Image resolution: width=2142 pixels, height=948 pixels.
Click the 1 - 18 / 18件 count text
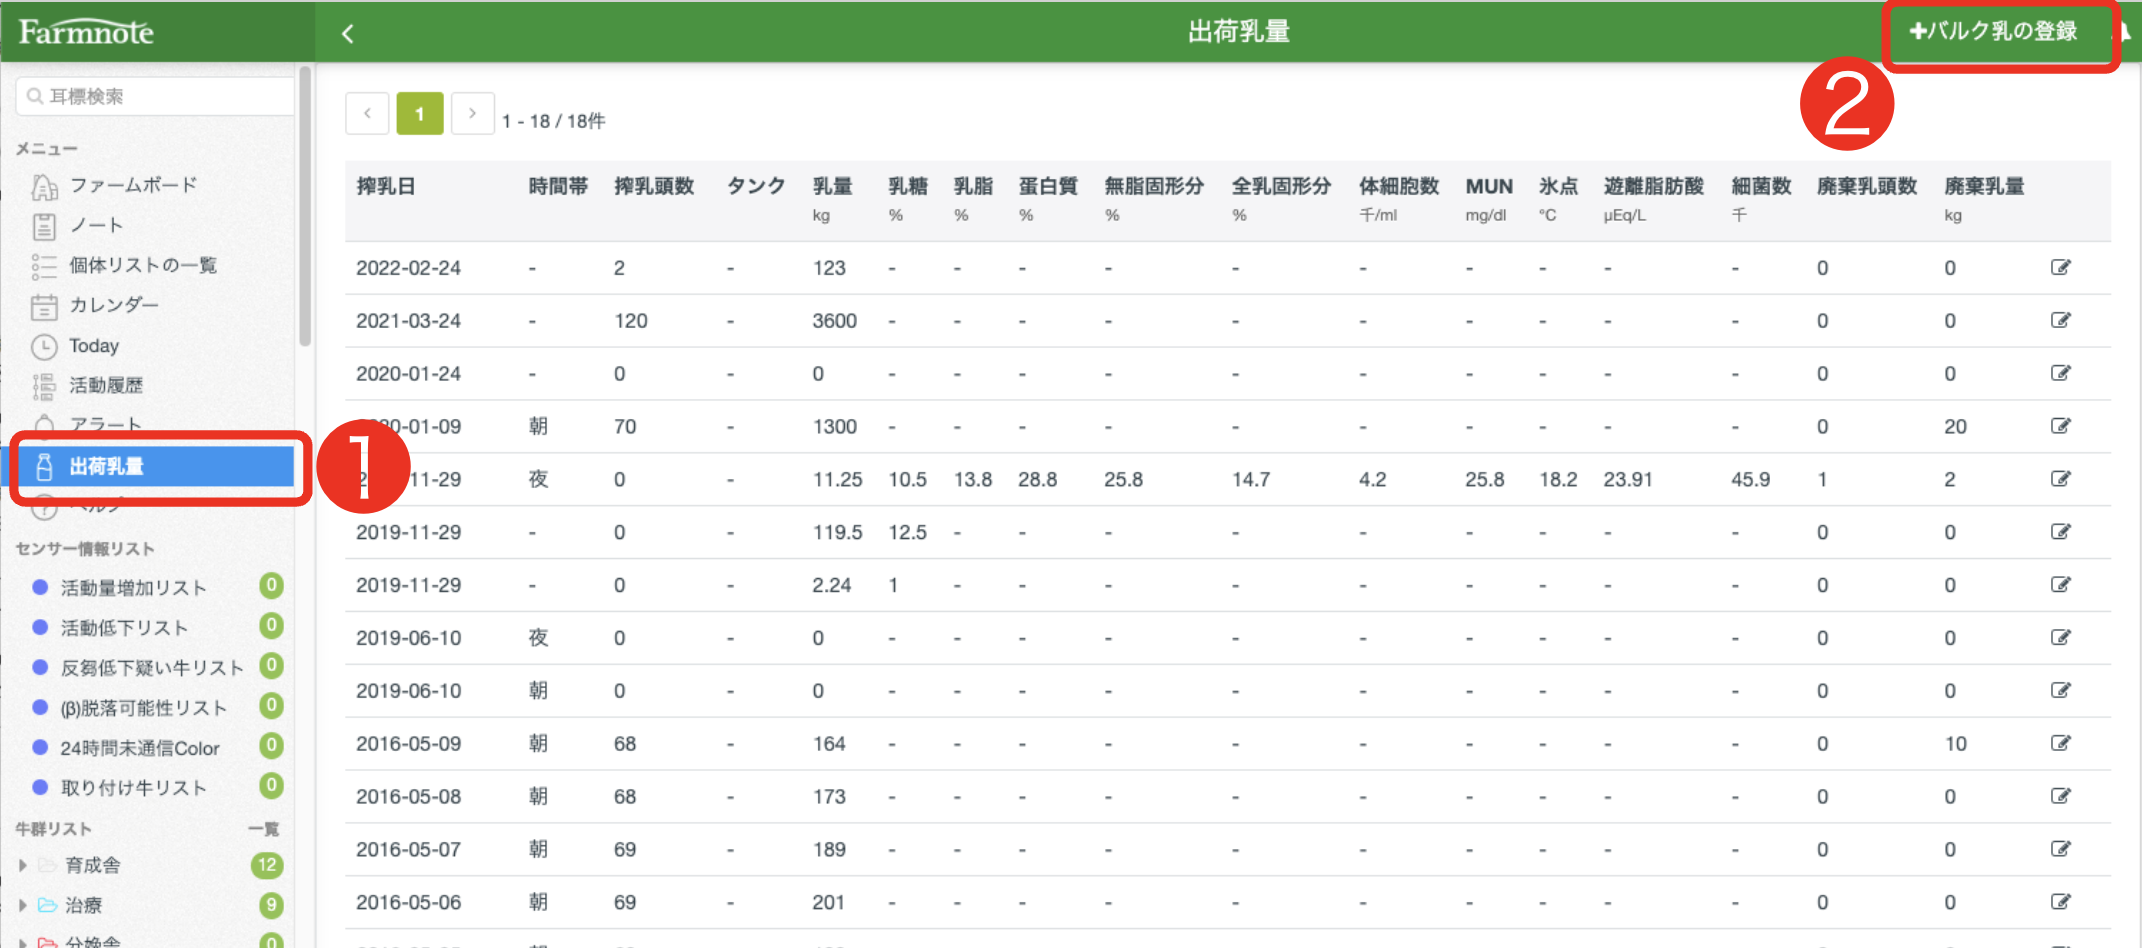click(x=553, y=121)
